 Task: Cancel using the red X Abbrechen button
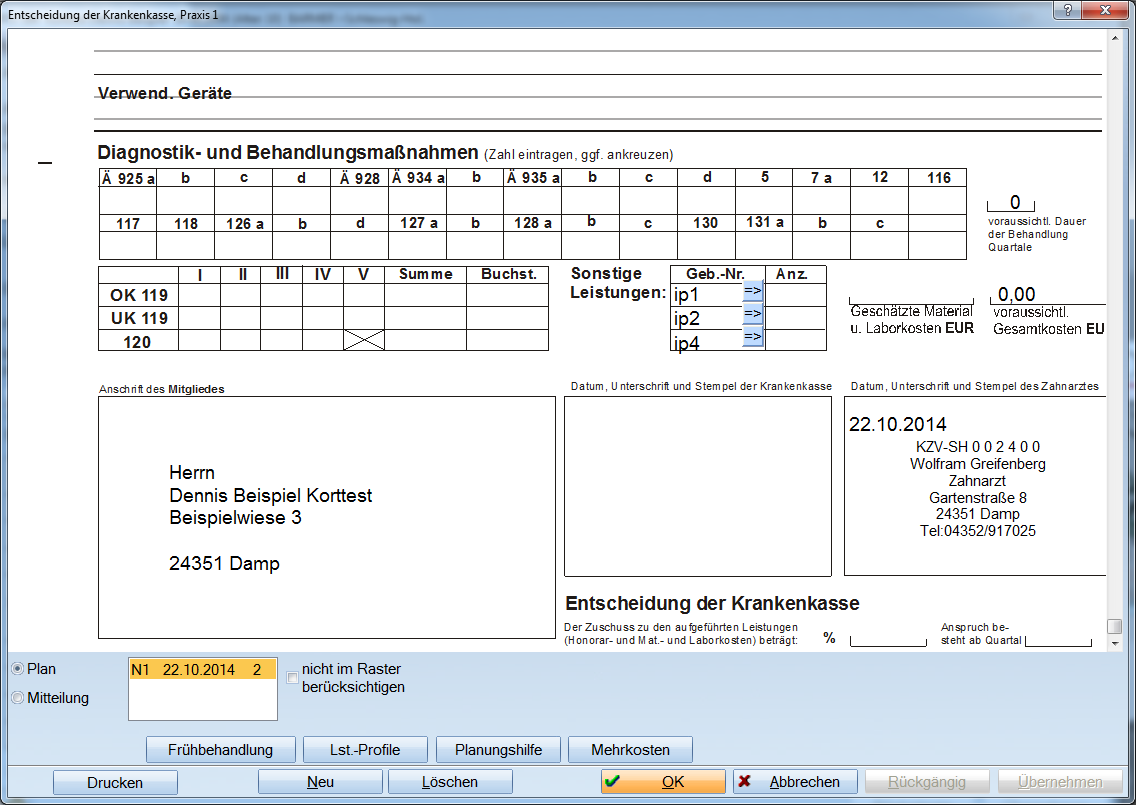[x=794, y=782]
